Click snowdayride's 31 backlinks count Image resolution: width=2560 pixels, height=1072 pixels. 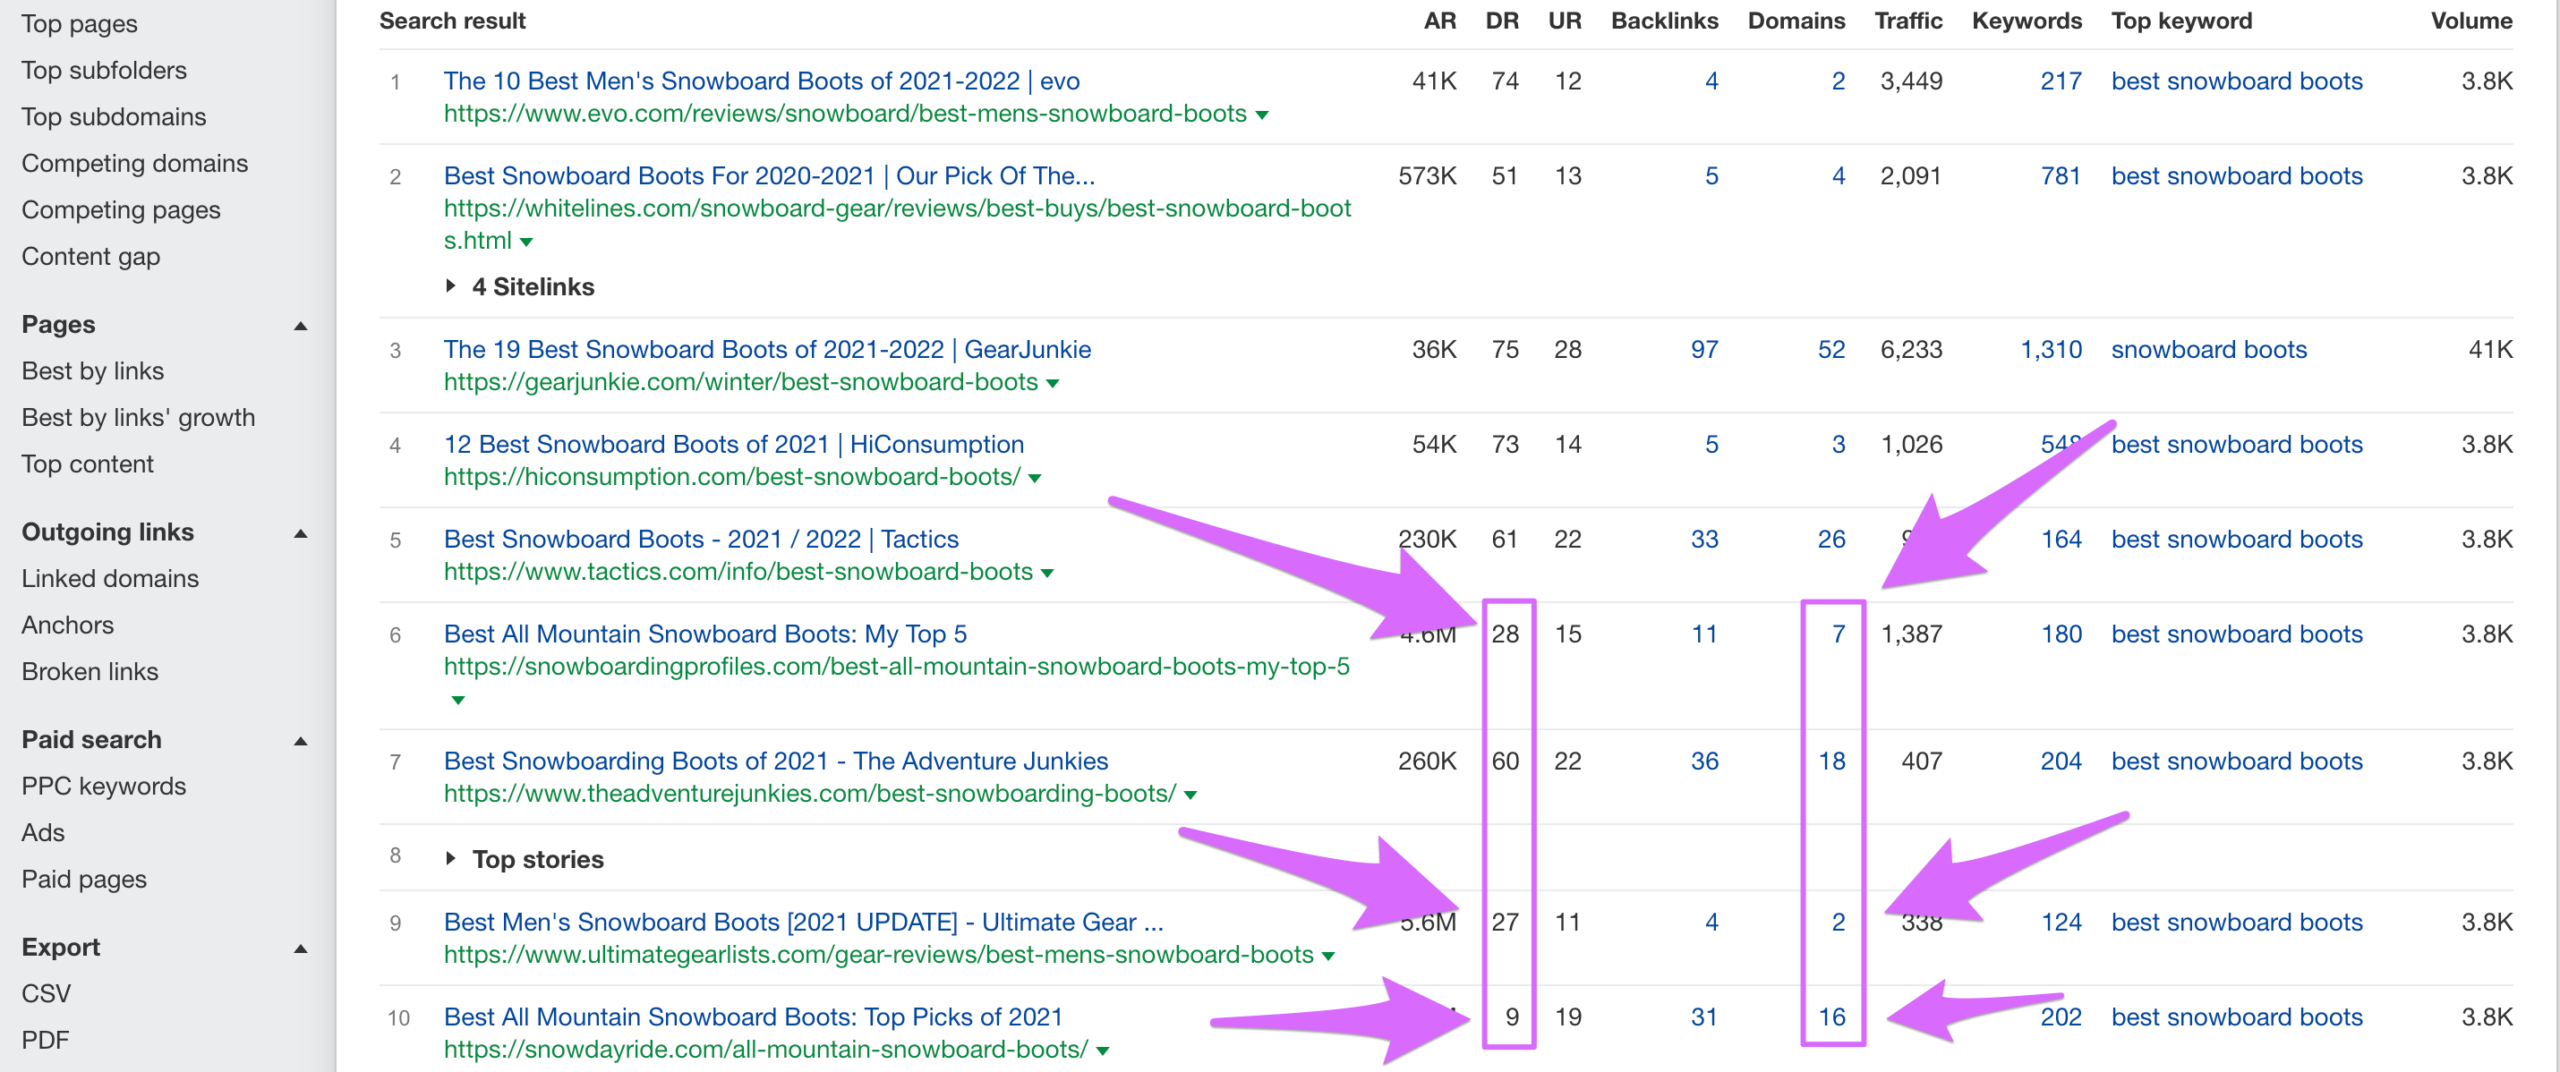pyautogui.click(x=1704, y=1017)
